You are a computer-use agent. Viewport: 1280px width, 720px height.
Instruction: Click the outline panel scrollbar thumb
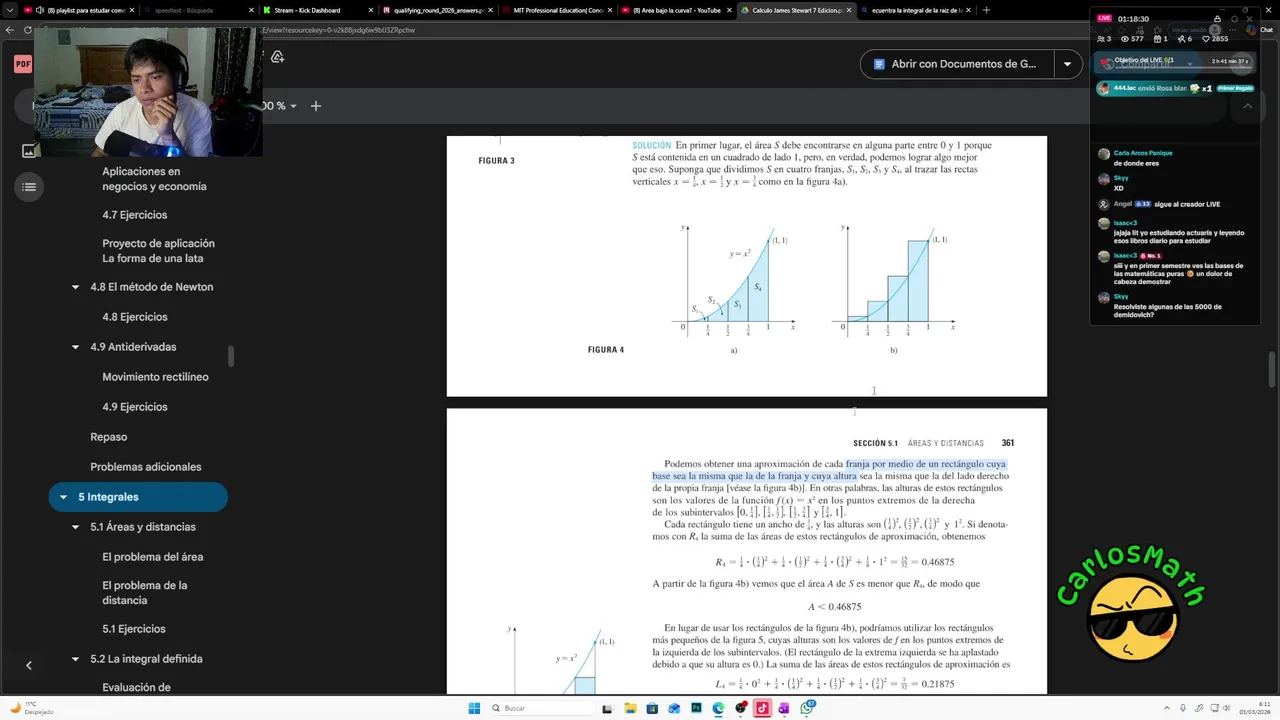click(x=231, y=356)
